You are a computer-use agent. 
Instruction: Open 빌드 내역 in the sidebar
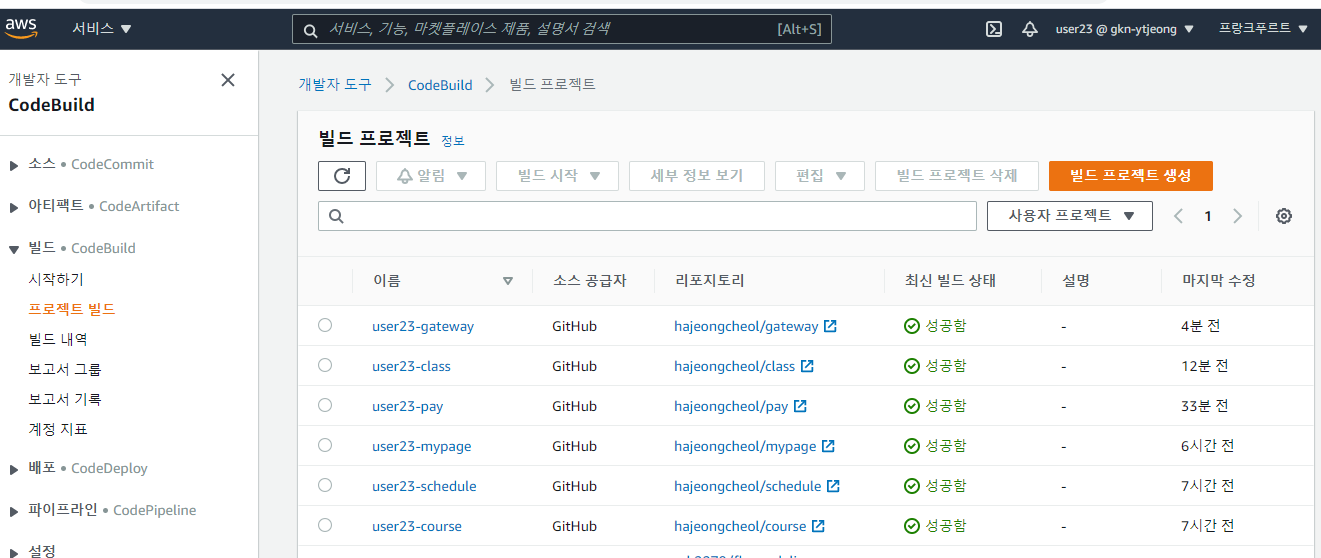pos(58,339)
